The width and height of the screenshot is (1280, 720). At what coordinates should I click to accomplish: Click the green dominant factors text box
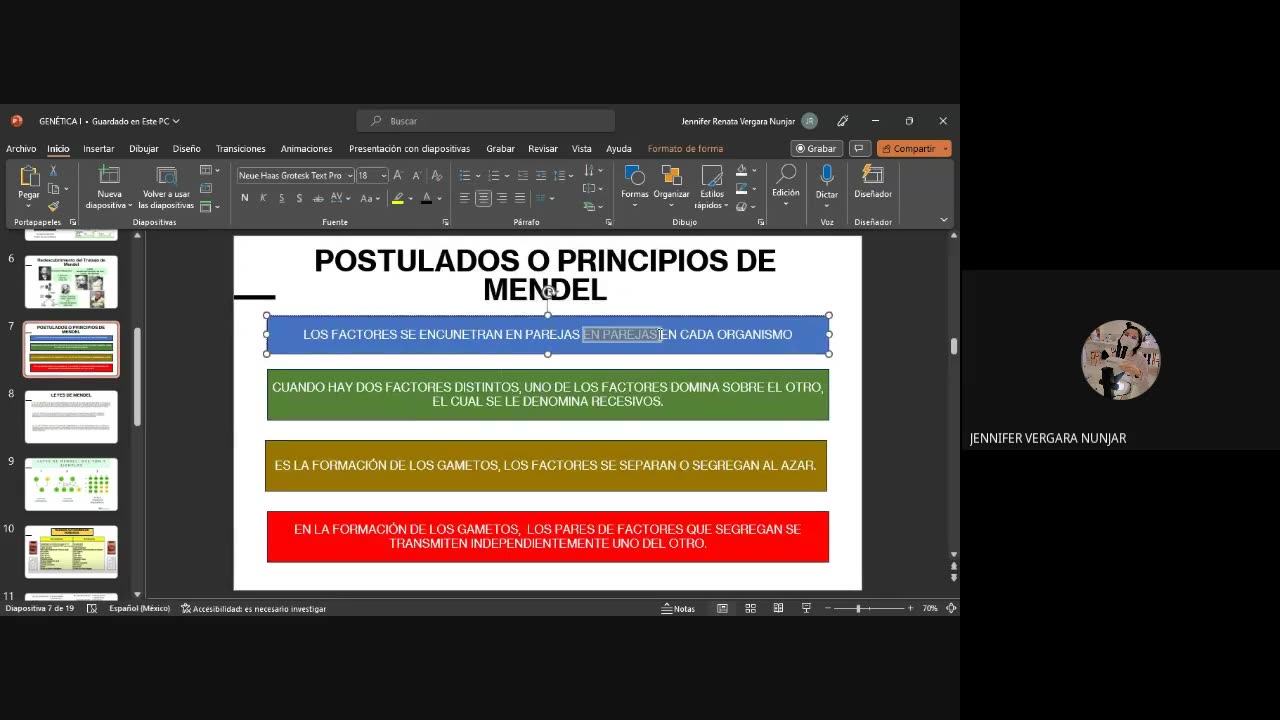pos(547,394)
